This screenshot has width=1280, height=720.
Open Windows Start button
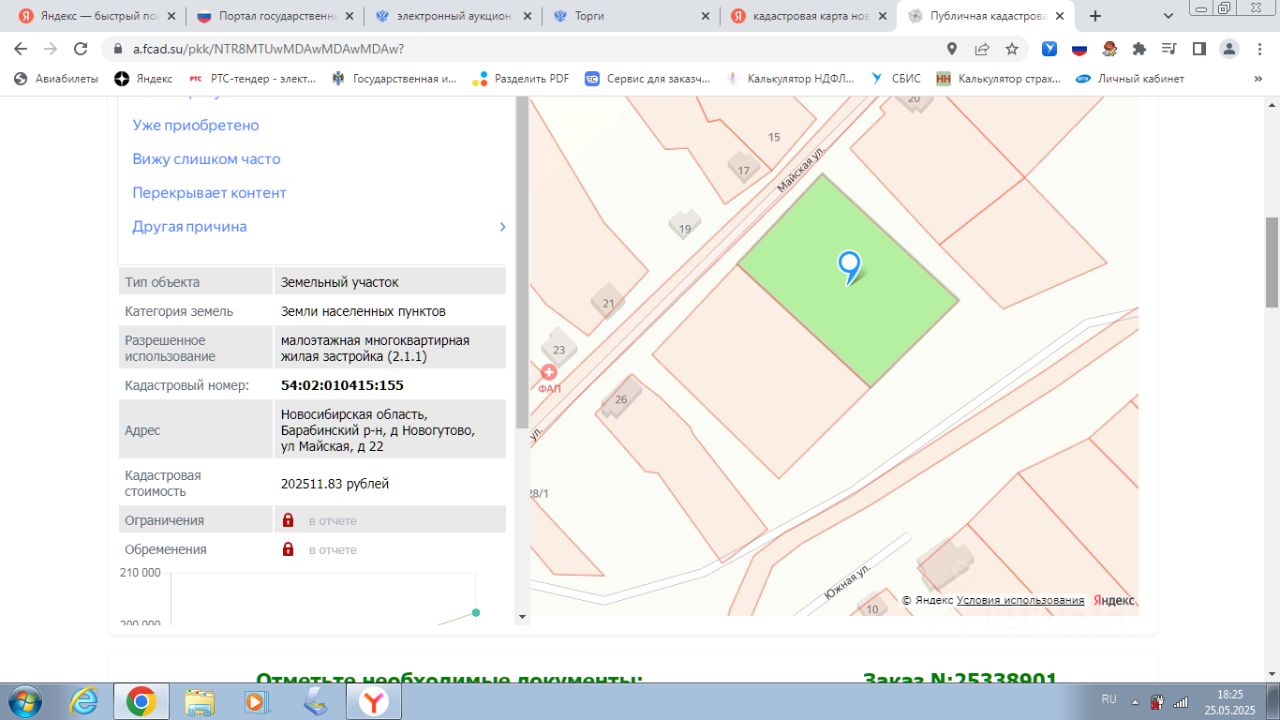coord(23,702)
